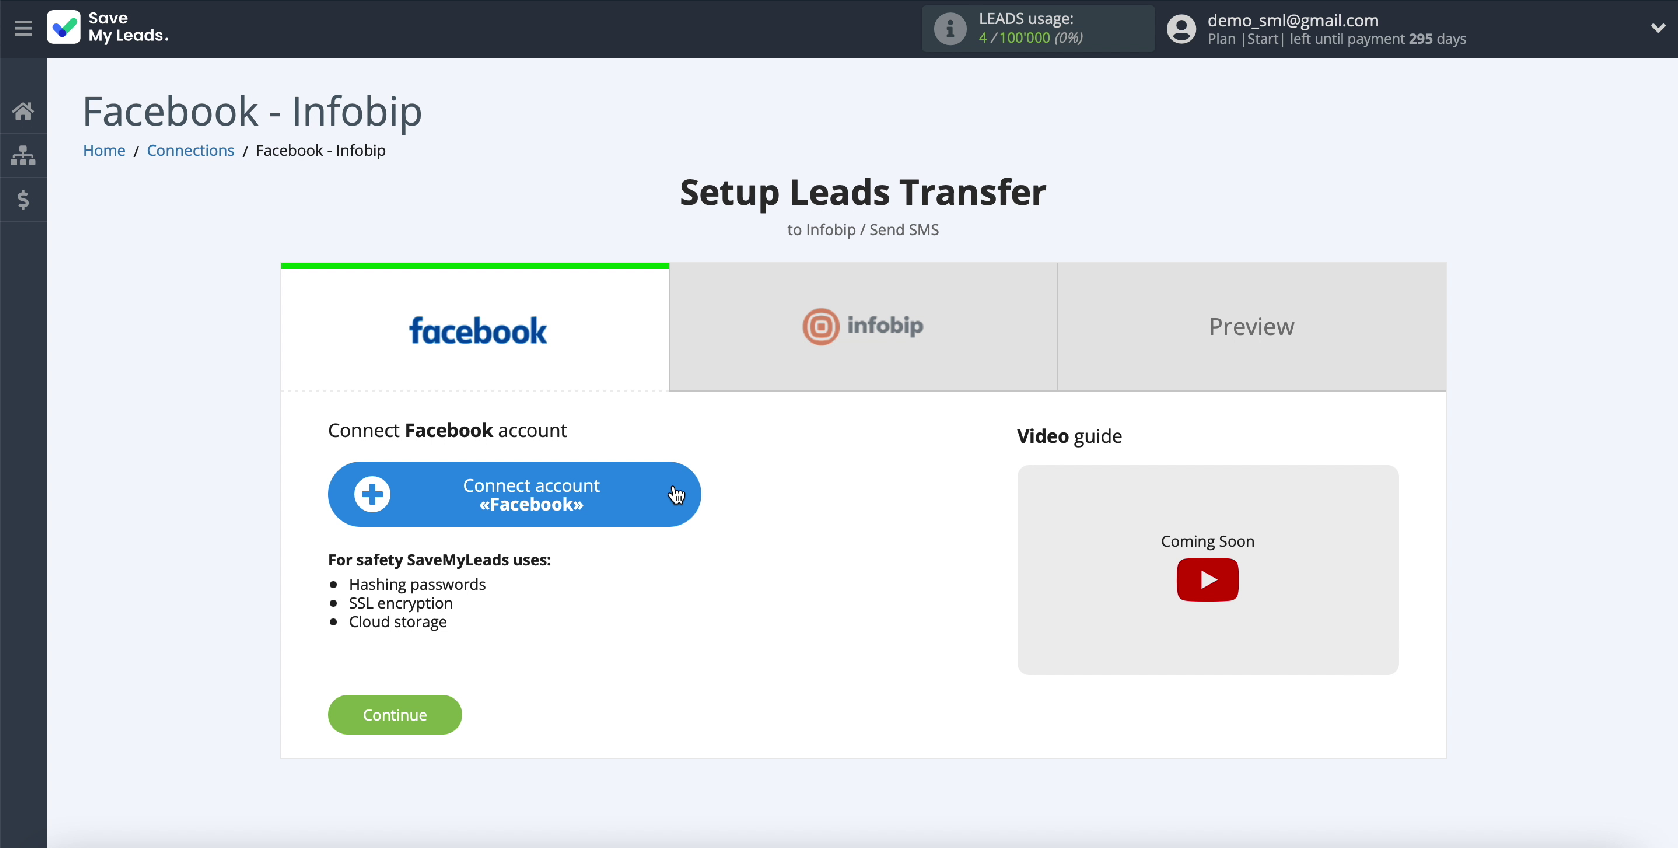Click the 'Facebook - Infobip' page title

pyautogui.click(x=252, y=112)
